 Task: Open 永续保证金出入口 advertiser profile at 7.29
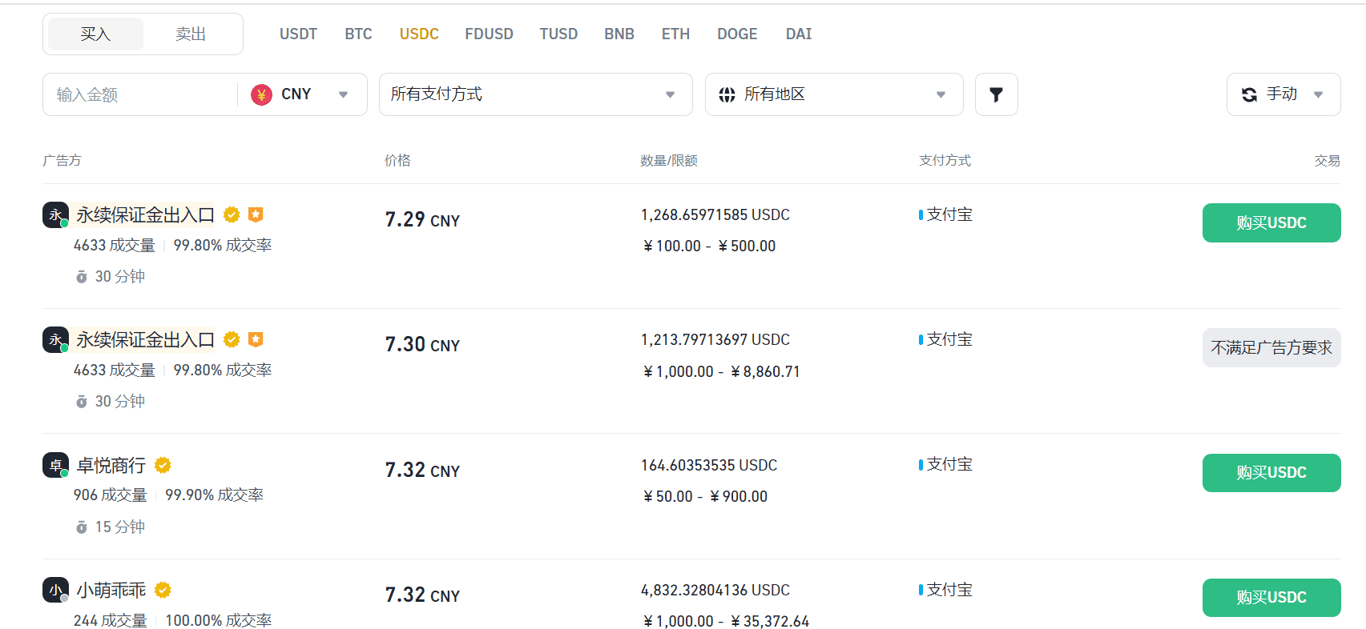(x=146, y=214)
